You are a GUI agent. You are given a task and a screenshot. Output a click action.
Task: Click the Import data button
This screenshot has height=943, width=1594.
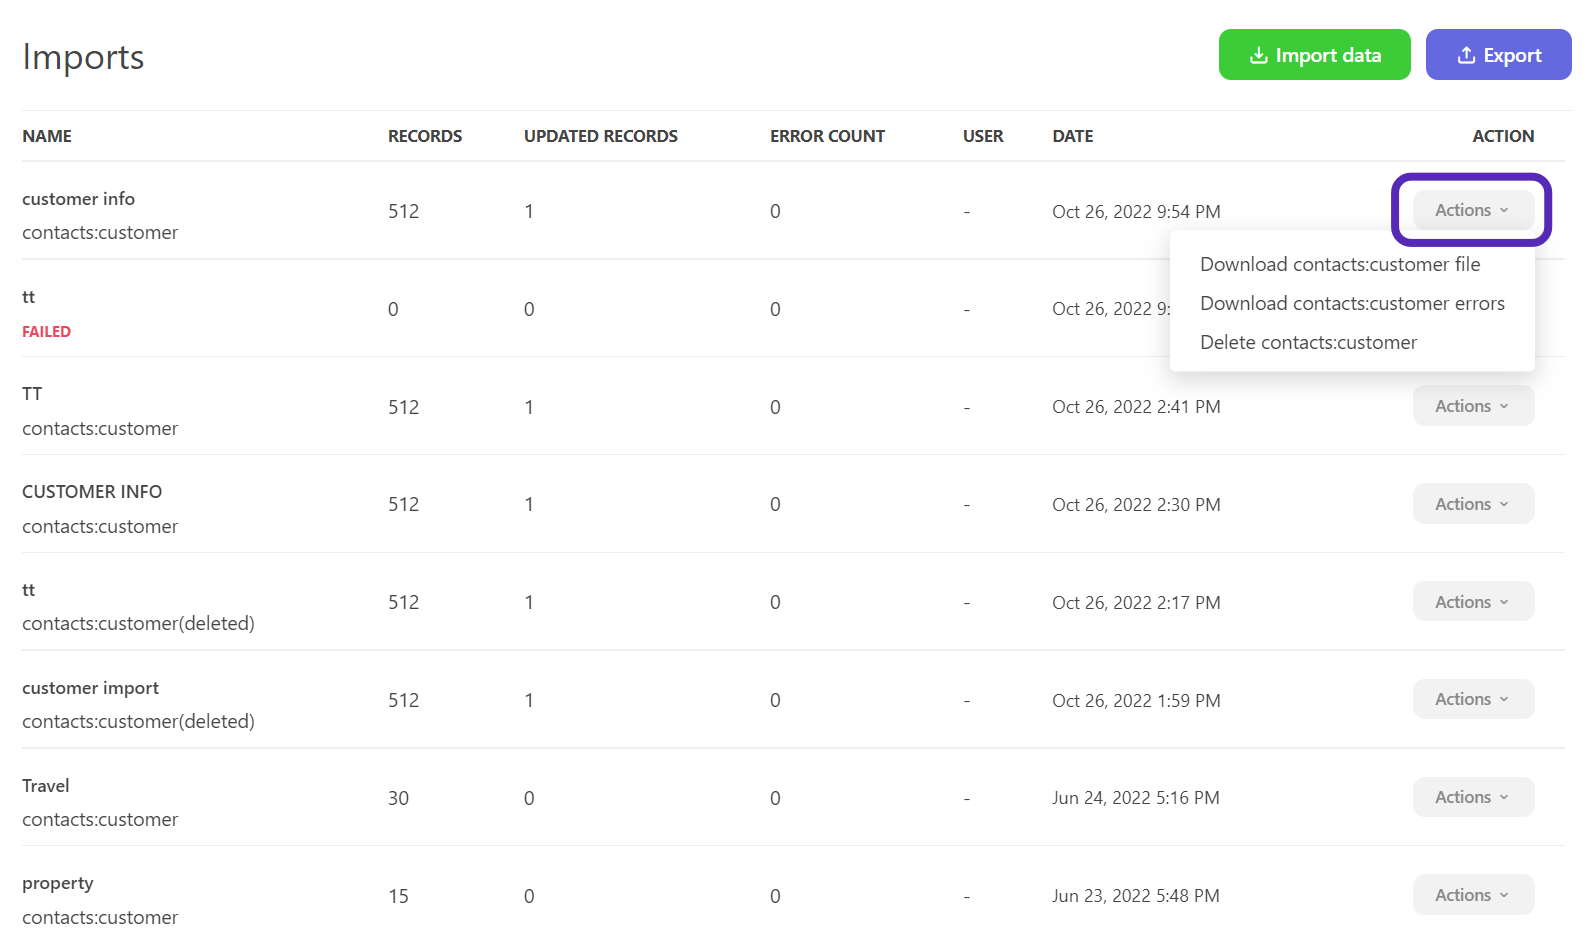point(1314,55)
